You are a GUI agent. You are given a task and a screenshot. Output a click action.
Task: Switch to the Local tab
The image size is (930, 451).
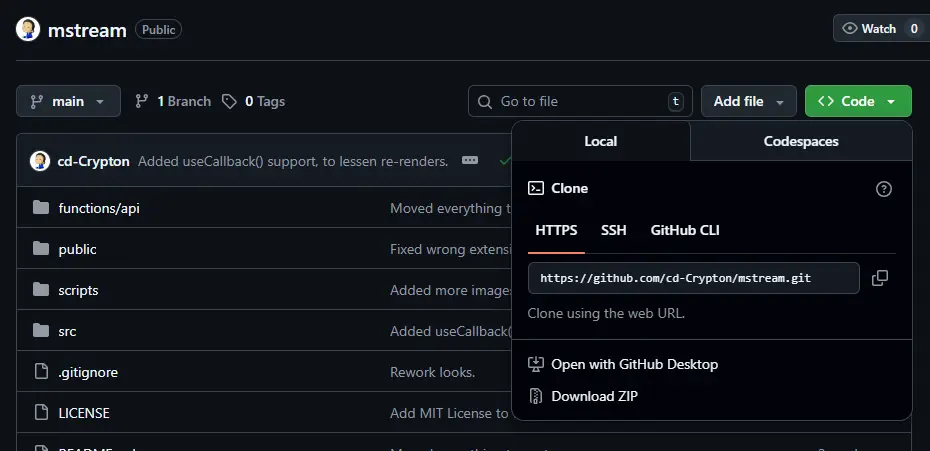click(x=601, y=141)
